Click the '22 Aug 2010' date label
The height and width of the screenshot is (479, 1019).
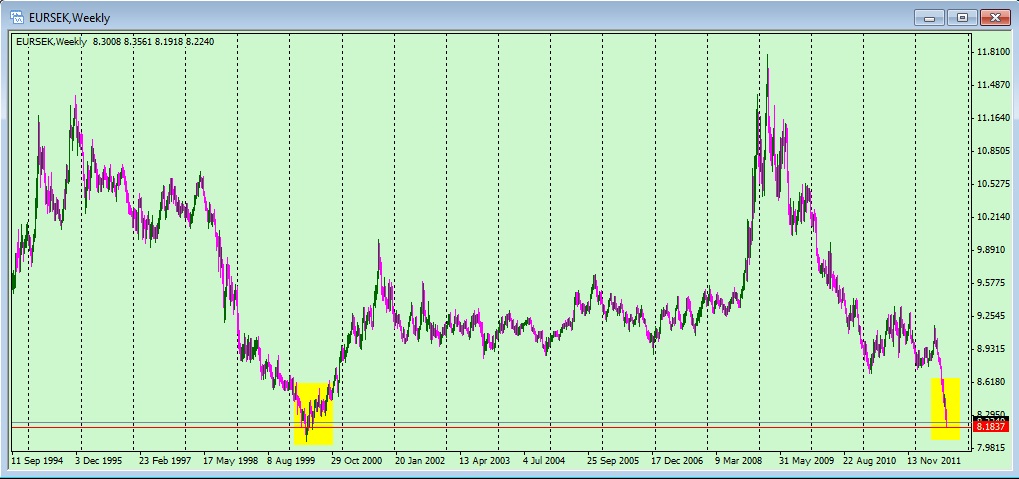(x=870, y=460)
